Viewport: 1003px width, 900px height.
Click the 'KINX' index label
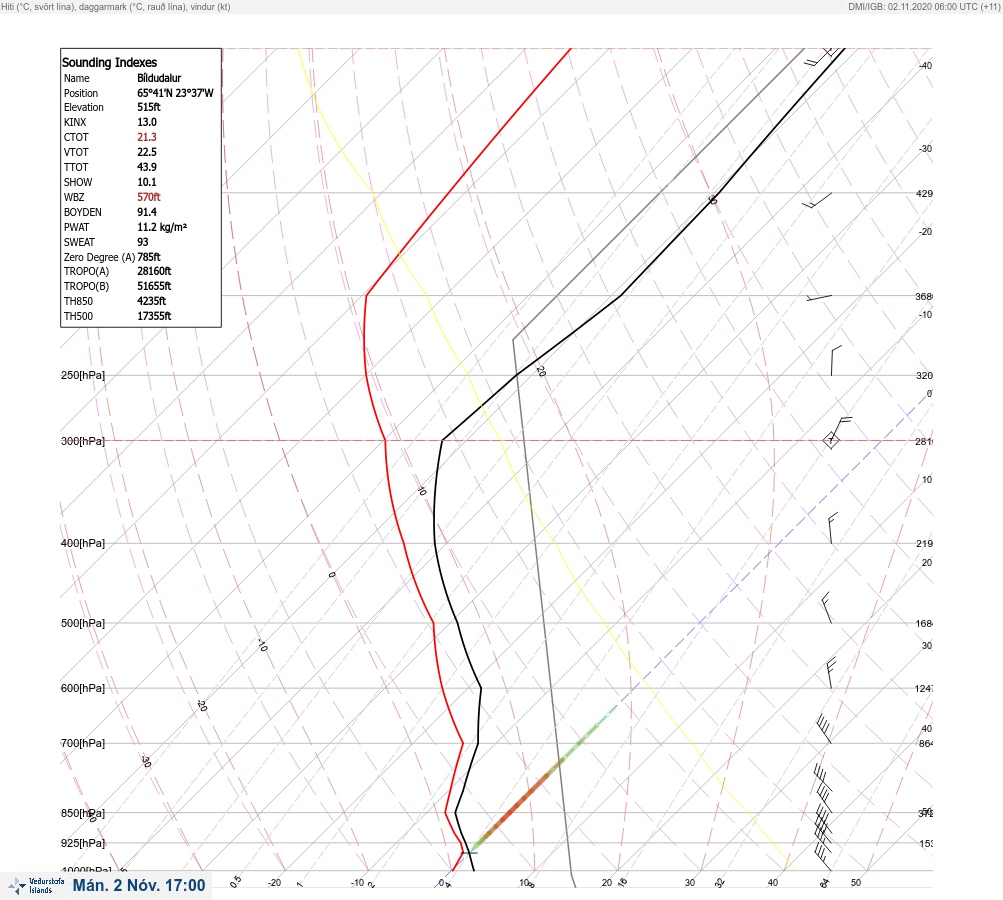75,122
